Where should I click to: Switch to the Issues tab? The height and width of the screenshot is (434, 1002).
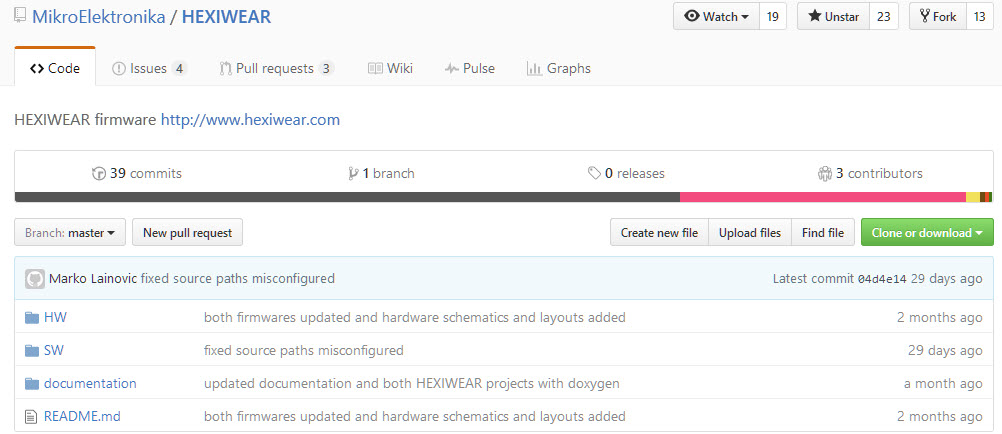click(x=148, y=68)
